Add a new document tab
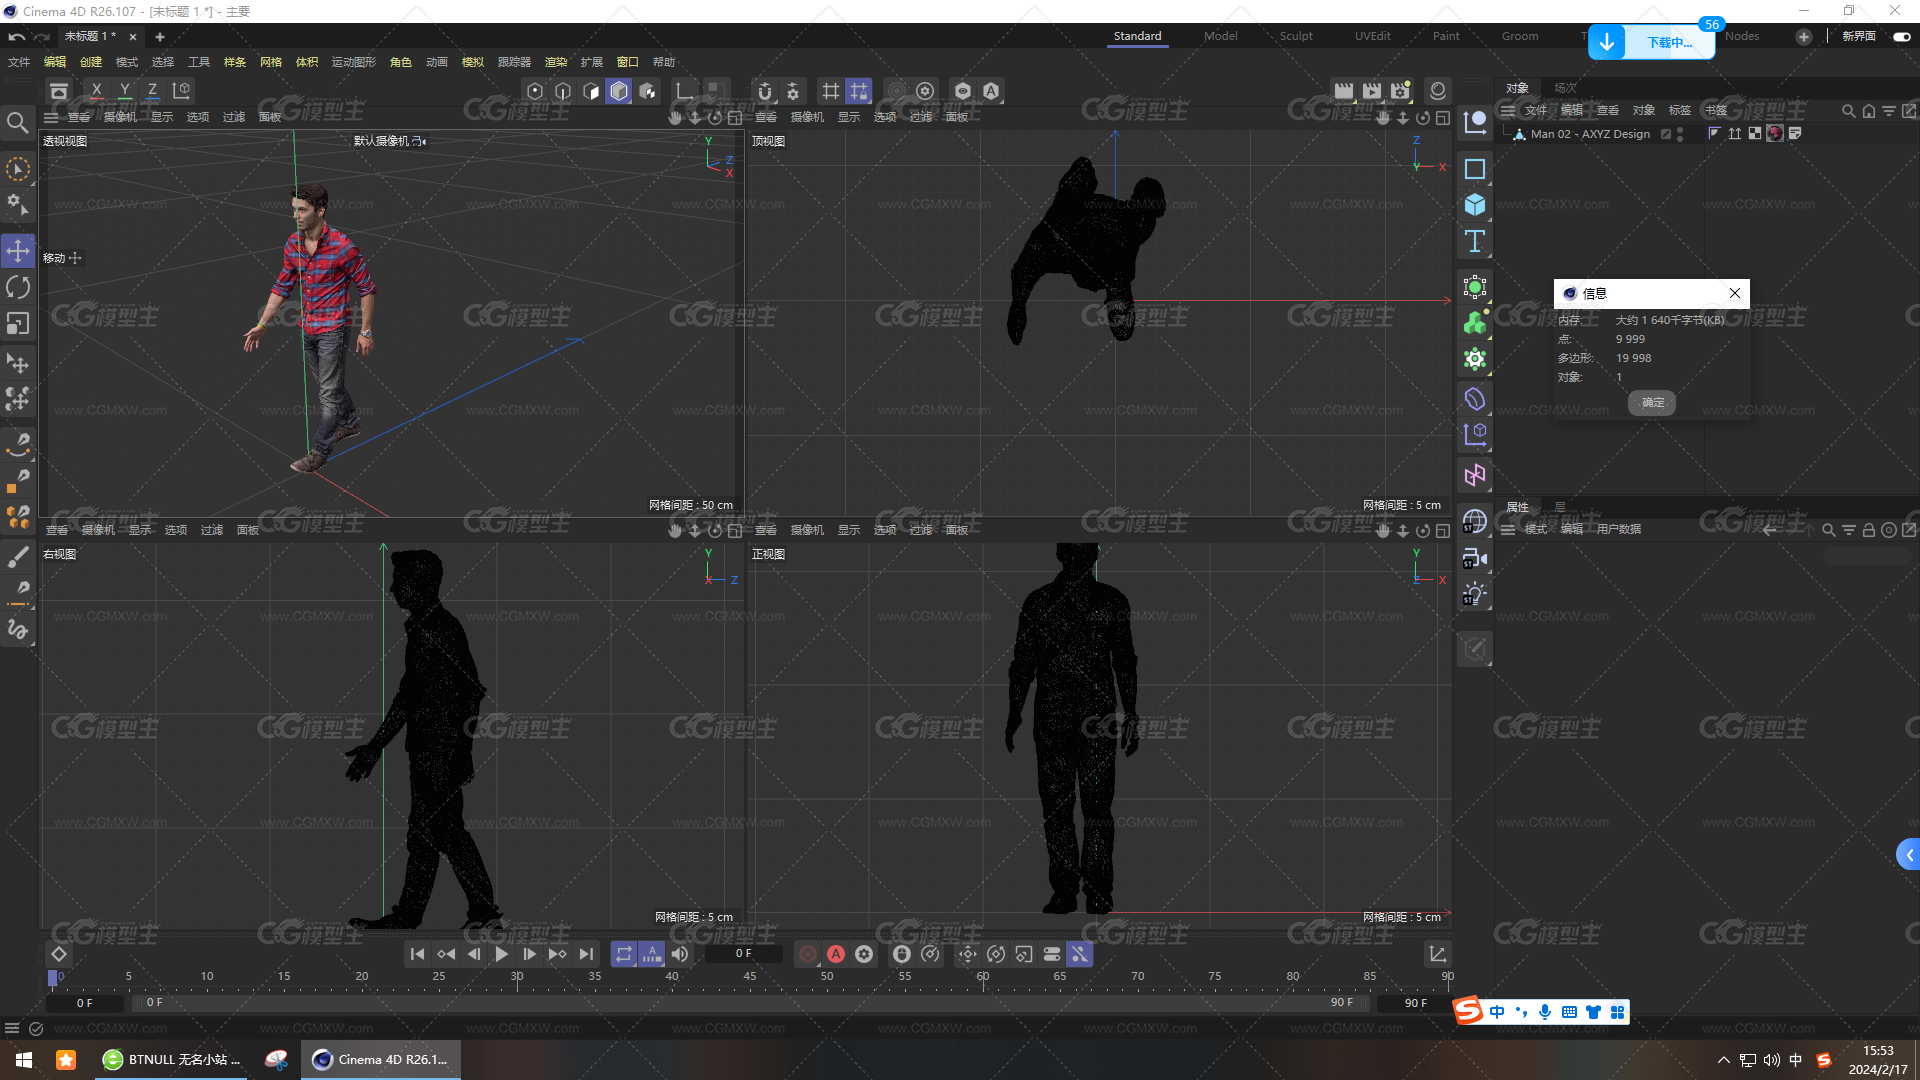Image resolution: width=1920 pixels, height=1080 pixels. pos(159,37)
